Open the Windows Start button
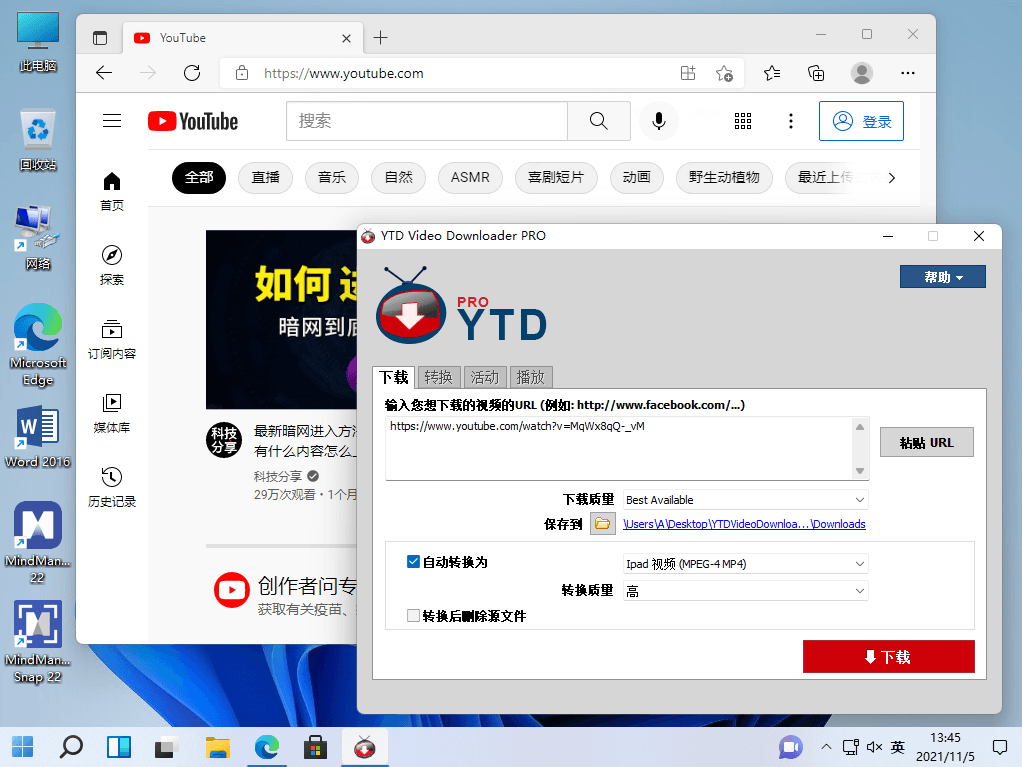The height and width of the screenshot is (767, 1022). [x=23, y=747]
